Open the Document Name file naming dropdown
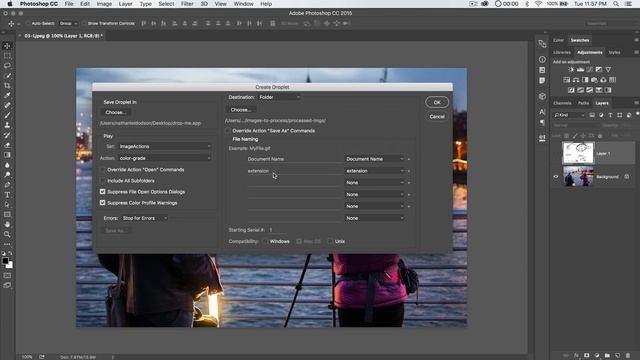This screenshot has height=360, width=640. (374, 159)
